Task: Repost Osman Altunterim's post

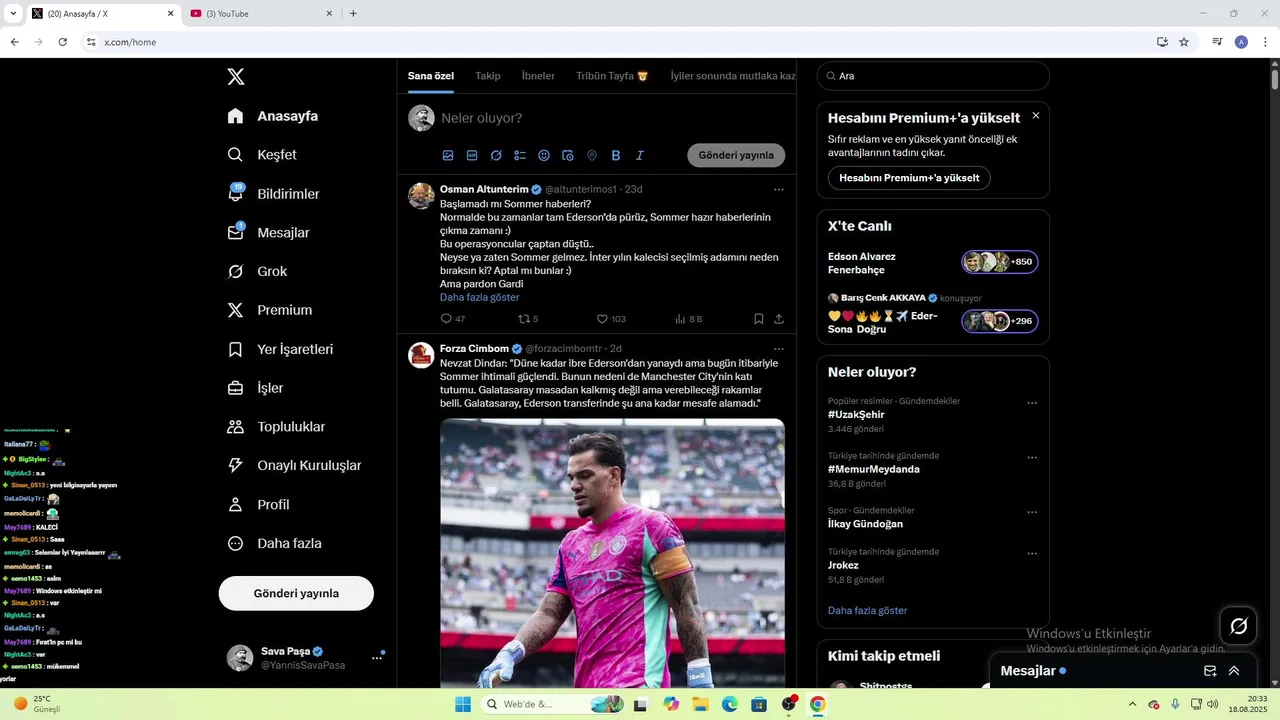Action: tap(528, 319)
